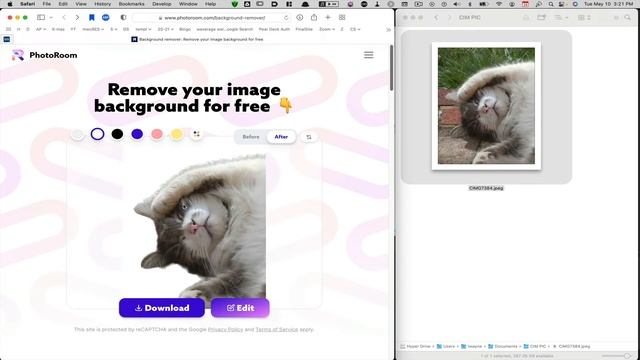Reload the PhotoRoom page
The height and width of the screenshot is (360, 640).
(286, 18)
